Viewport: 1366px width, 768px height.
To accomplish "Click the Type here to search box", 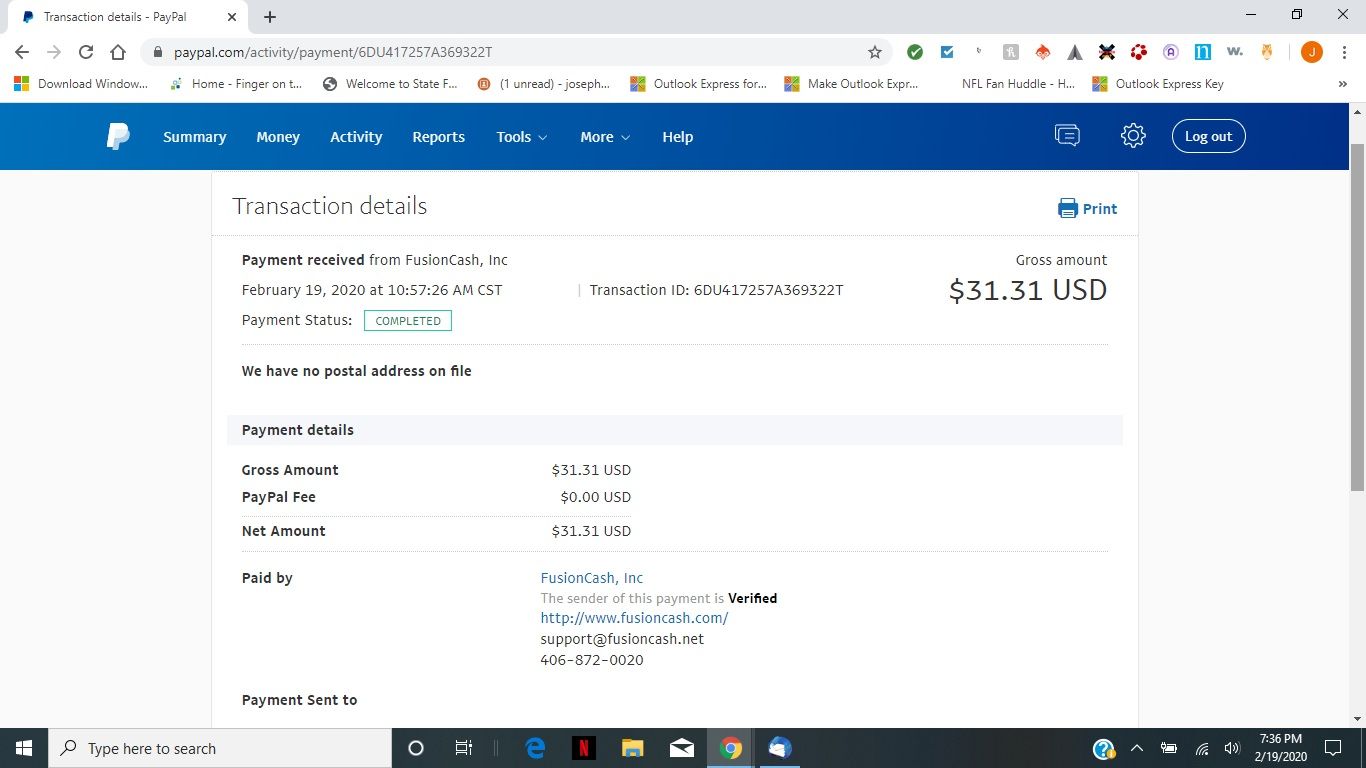I will tap(220, 748).
